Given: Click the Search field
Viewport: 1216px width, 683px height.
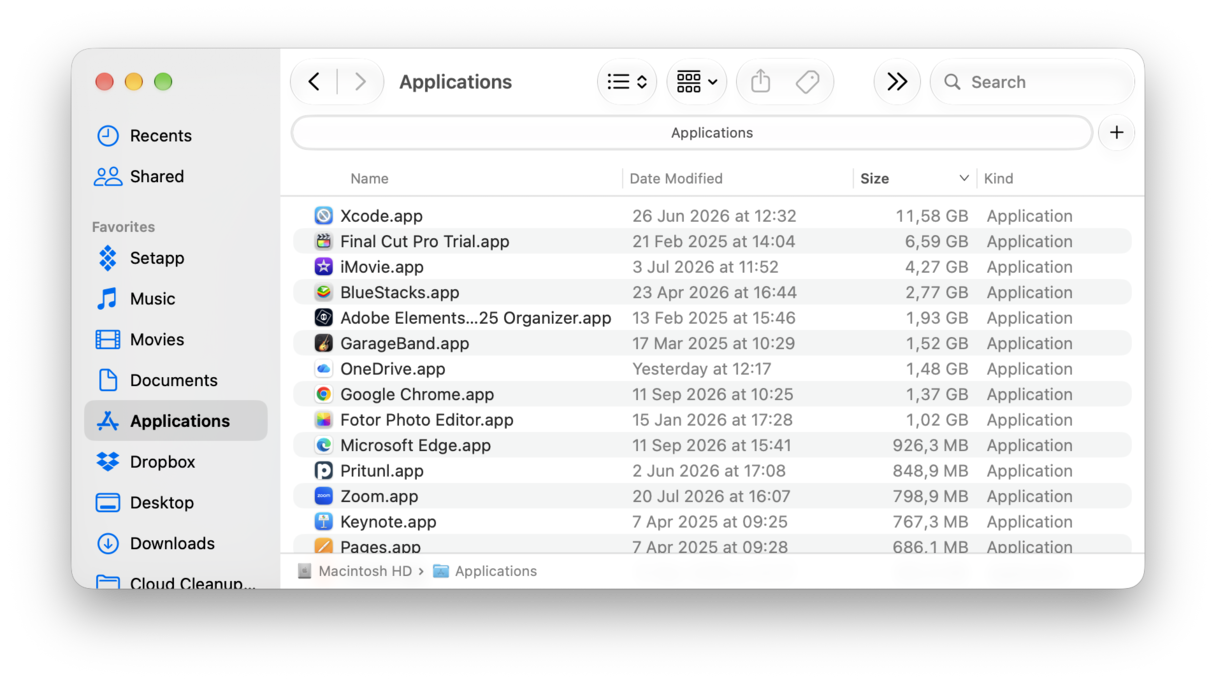Looking at the screenshot, I should coord(1033,82).
